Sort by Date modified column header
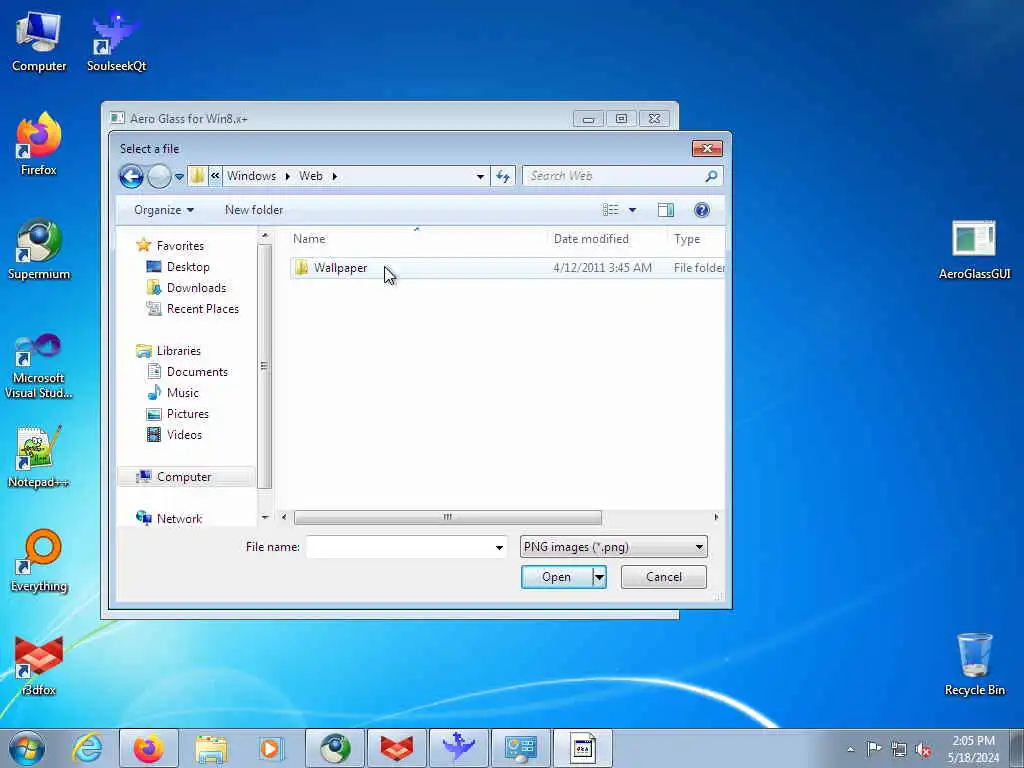 [591, 239]
